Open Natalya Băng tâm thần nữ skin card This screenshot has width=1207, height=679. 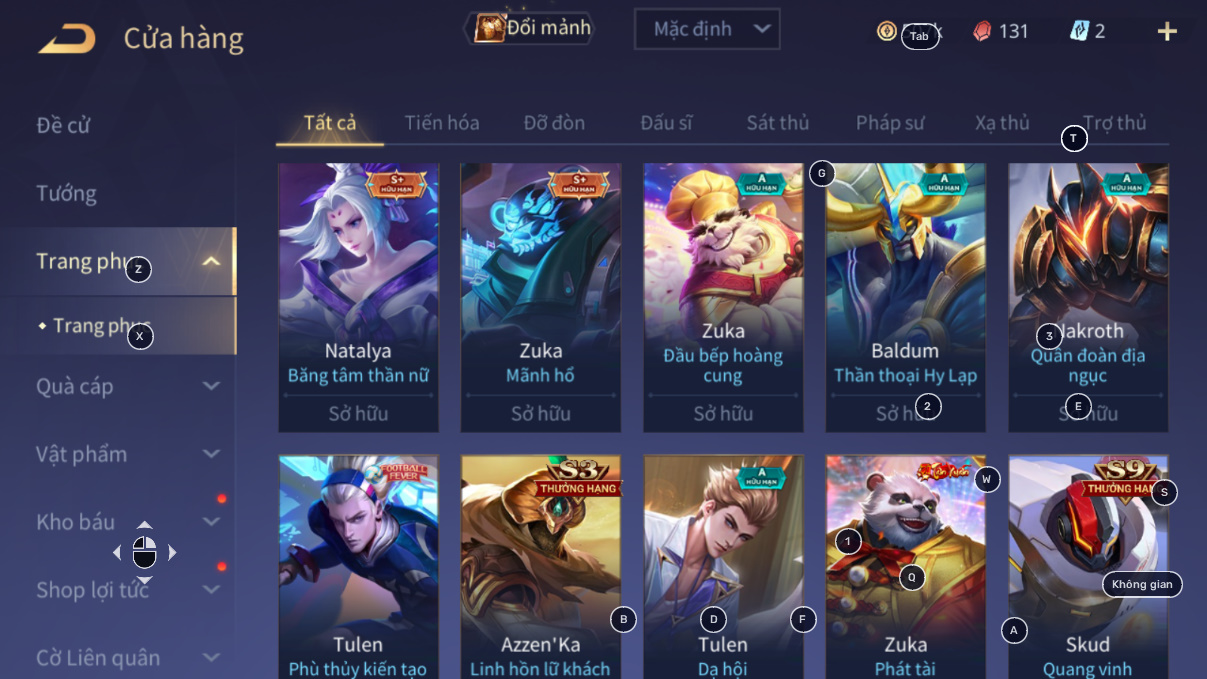pos(358,297)
